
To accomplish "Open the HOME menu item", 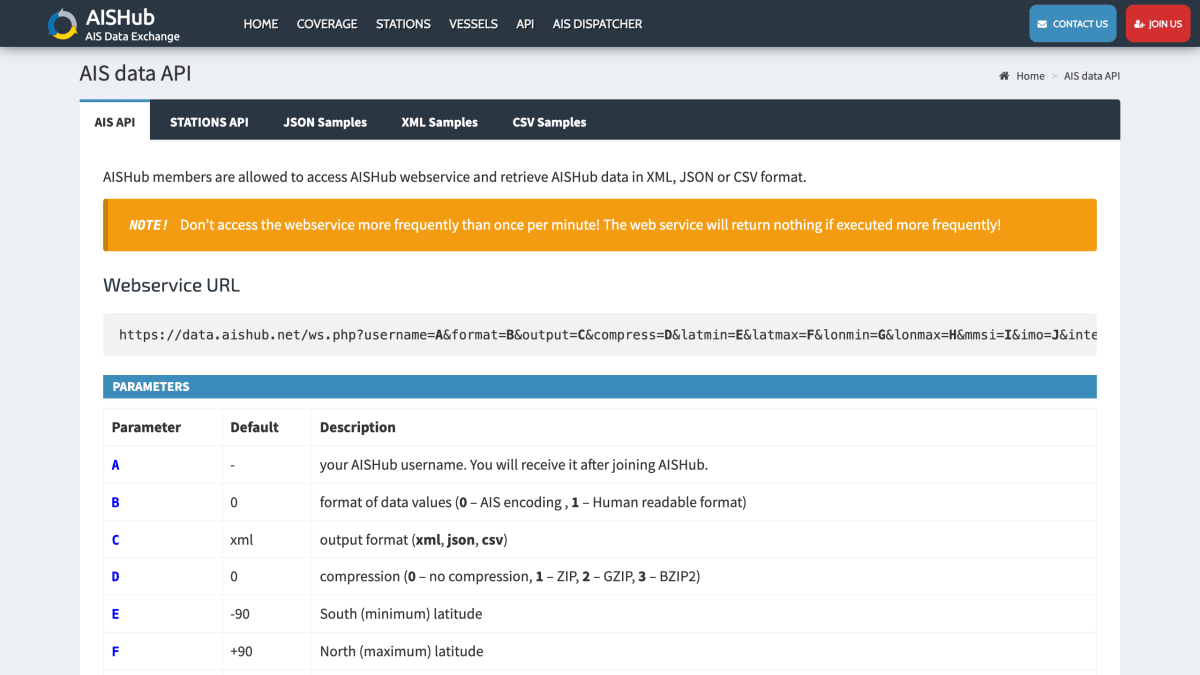I will (261, 24).
